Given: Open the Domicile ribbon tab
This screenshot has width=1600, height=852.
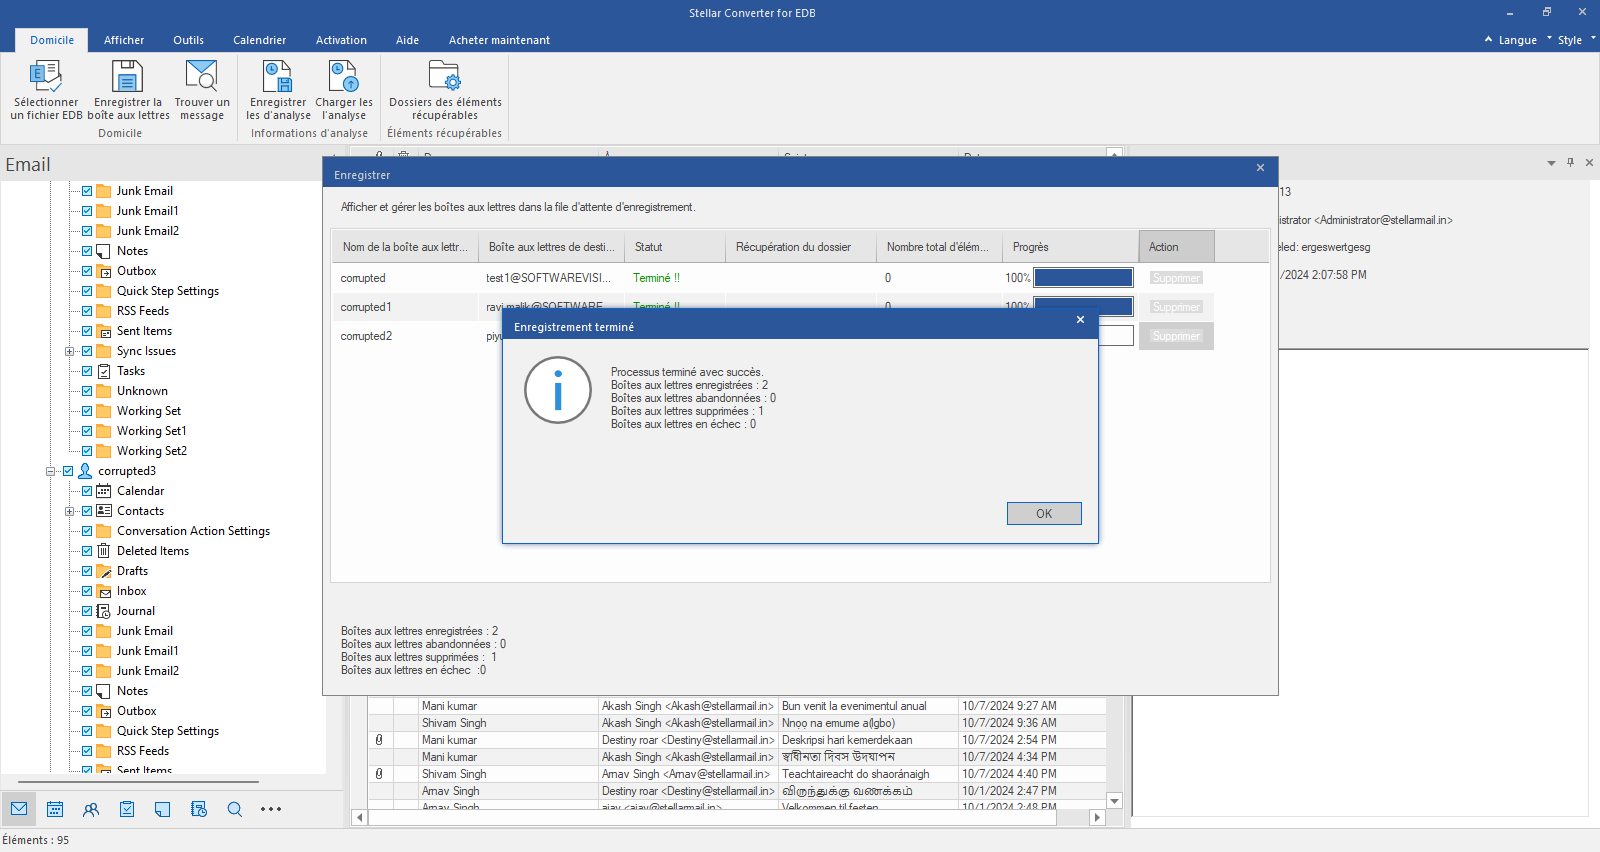Looking at the screenshot, I should (52, 40).
